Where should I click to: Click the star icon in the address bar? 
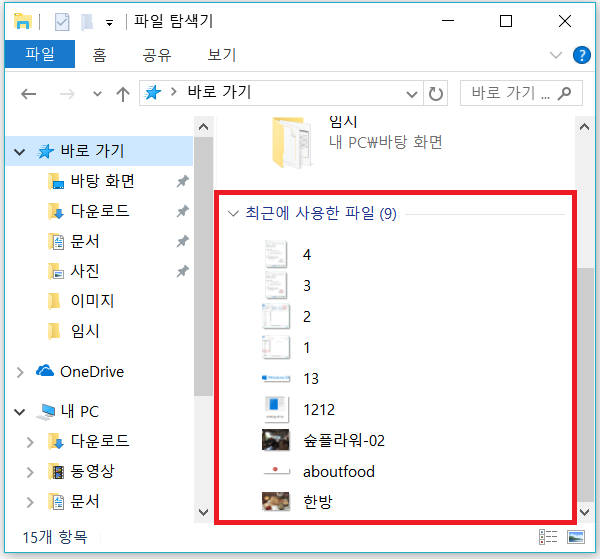[x=152, y=93]
